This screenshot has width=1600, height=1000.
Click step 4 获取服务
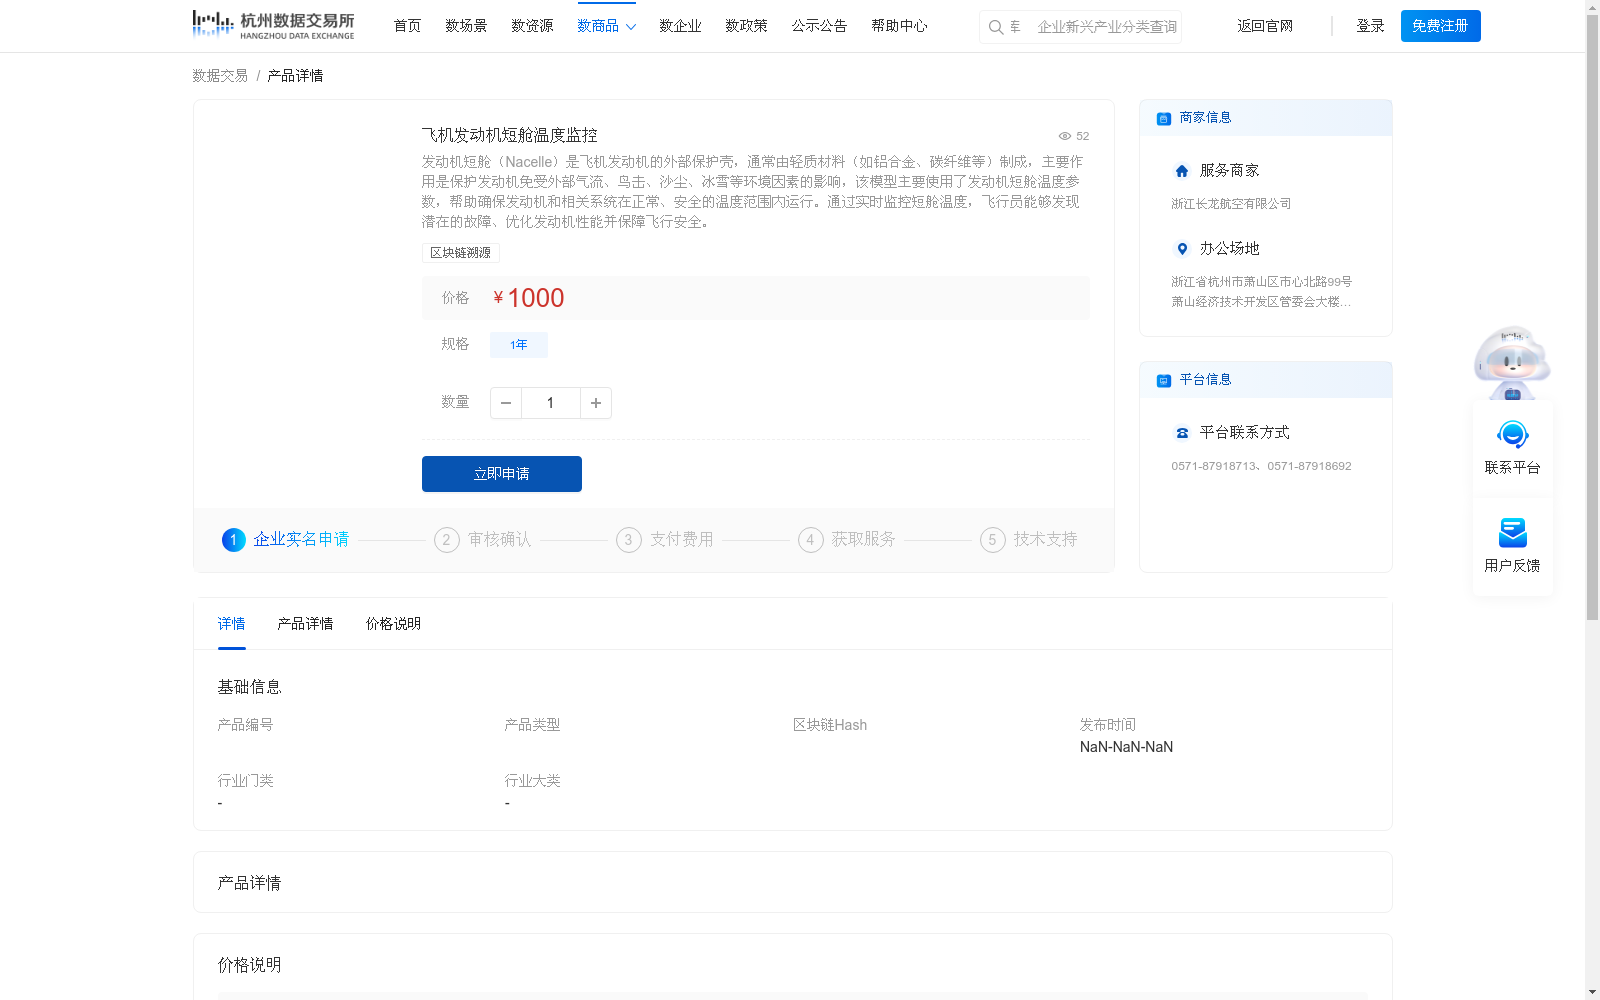[847, 540]
